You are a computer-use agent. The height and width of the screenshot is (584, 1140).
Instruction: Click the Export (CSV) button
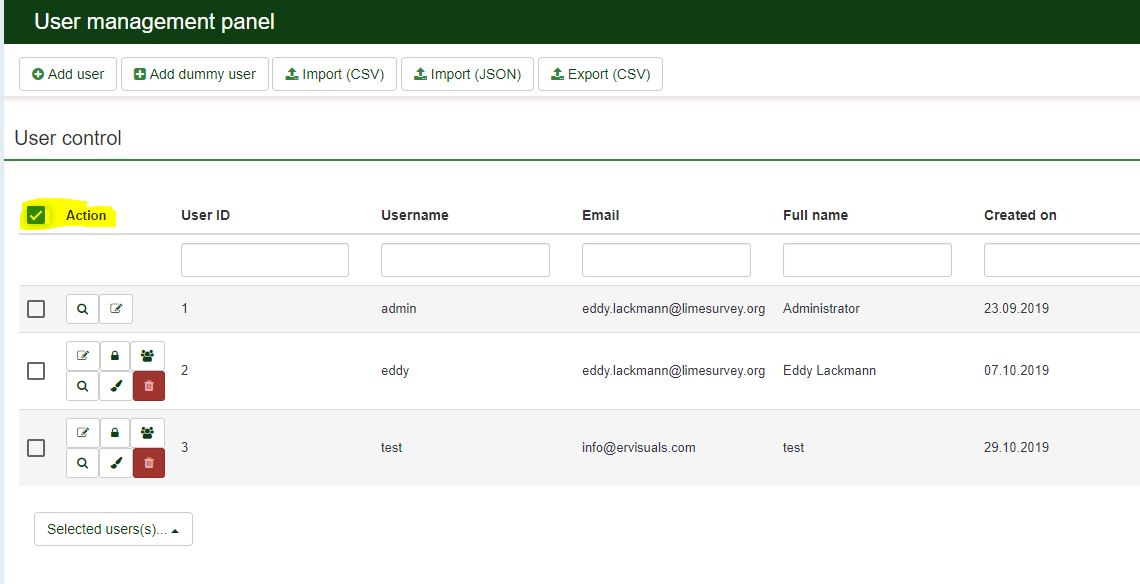600,74
